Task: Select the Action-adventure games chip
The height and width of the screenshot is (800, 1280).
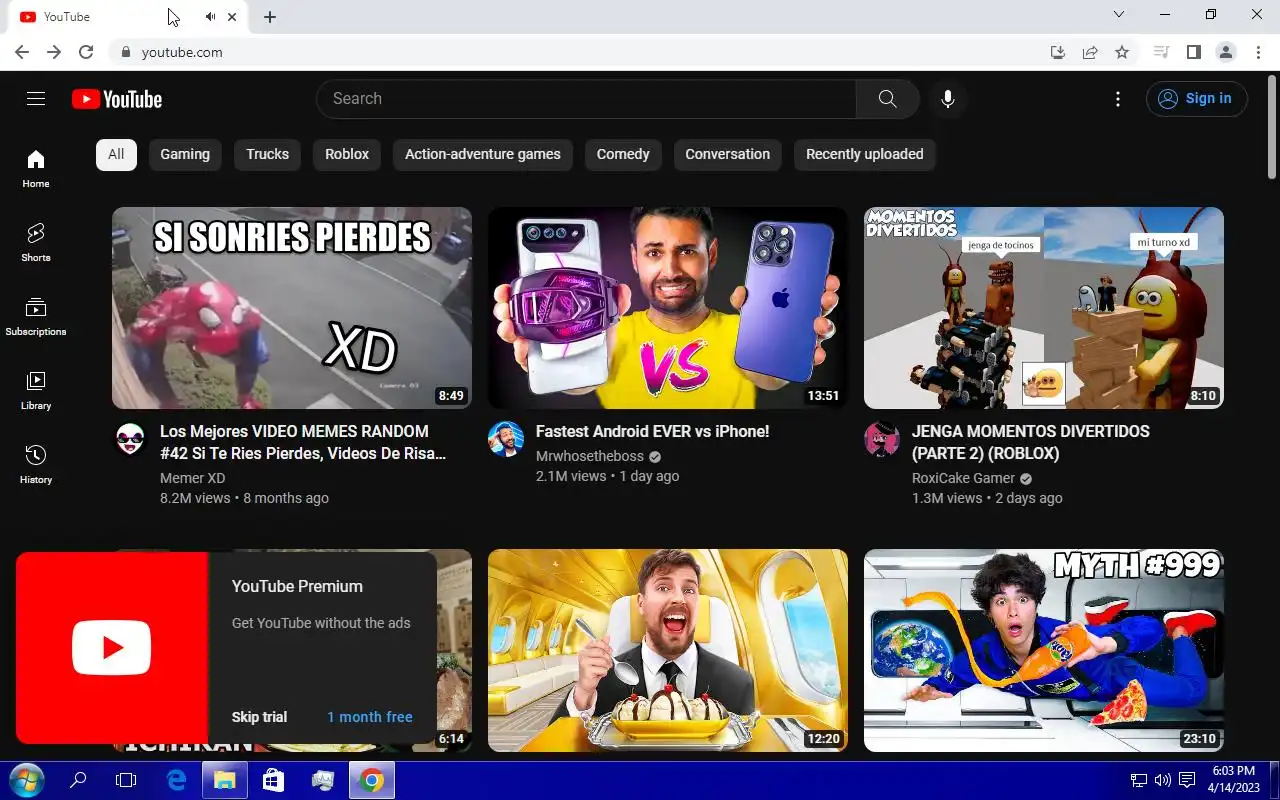Action: pos(483,154)
